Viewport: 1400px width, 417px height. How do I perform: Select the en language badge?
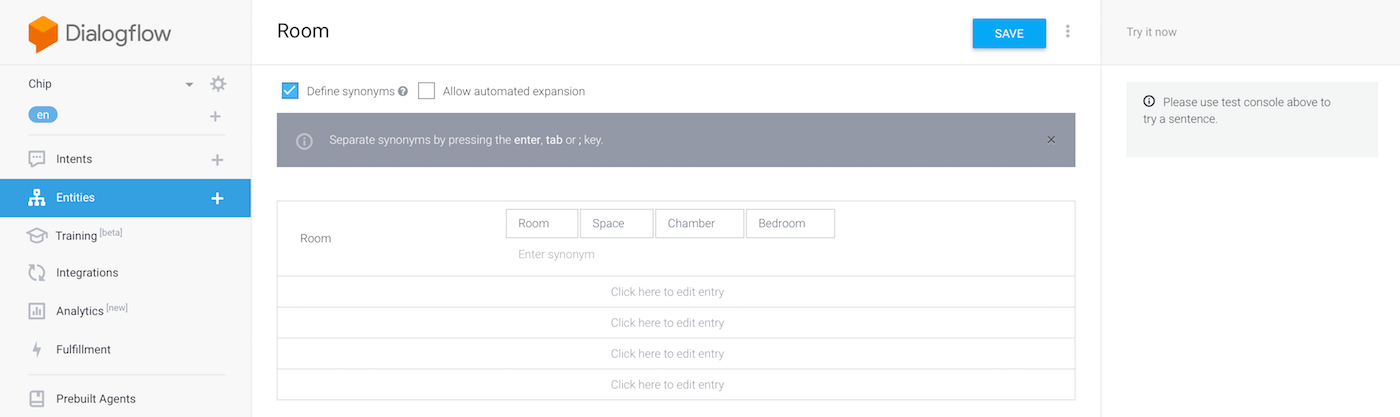(43, 115)
